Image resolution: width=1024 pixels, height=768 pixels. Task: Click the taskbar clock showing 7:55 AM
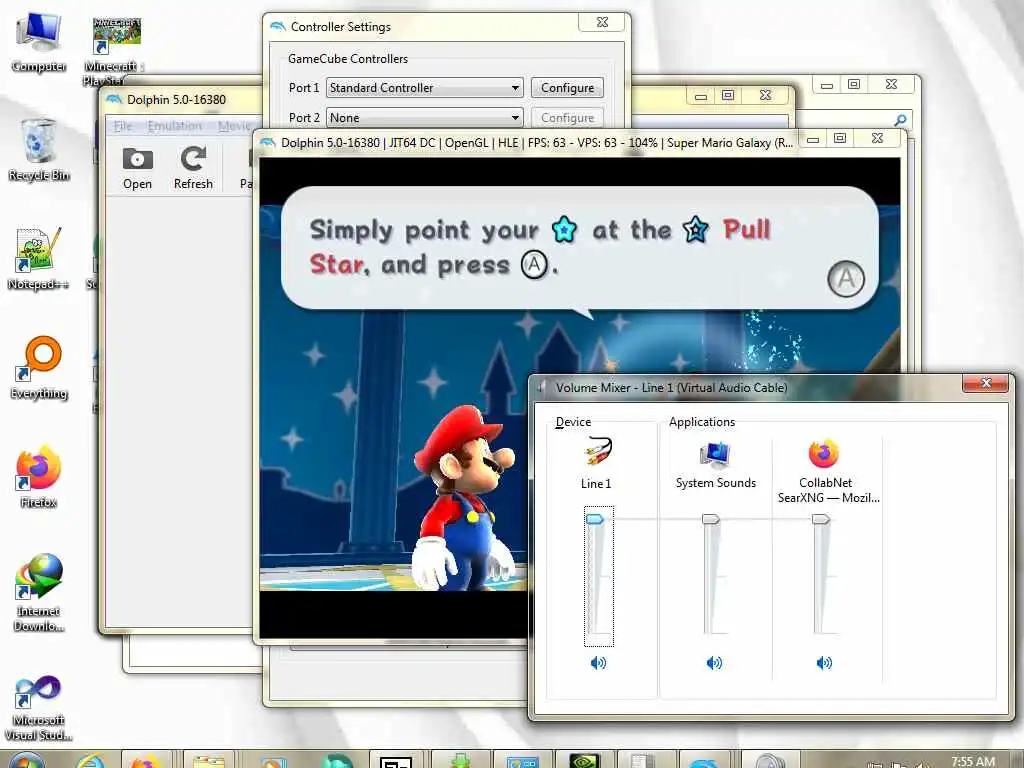click(x=973, y=761)
